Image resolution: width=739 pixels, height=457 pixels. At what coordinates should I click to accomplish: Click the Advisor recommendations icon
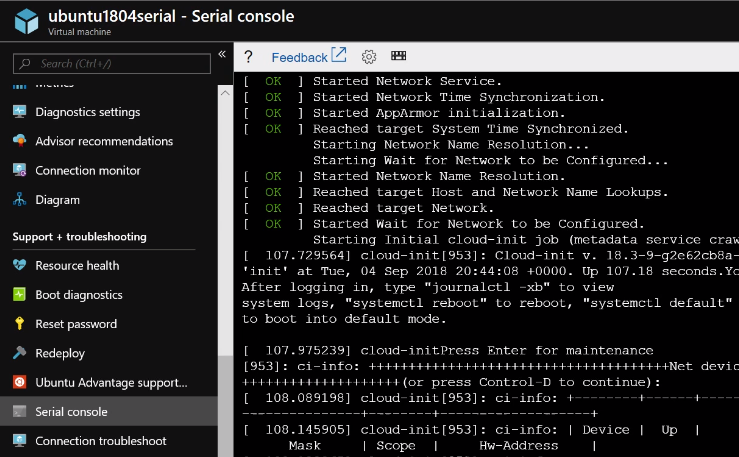19,141
